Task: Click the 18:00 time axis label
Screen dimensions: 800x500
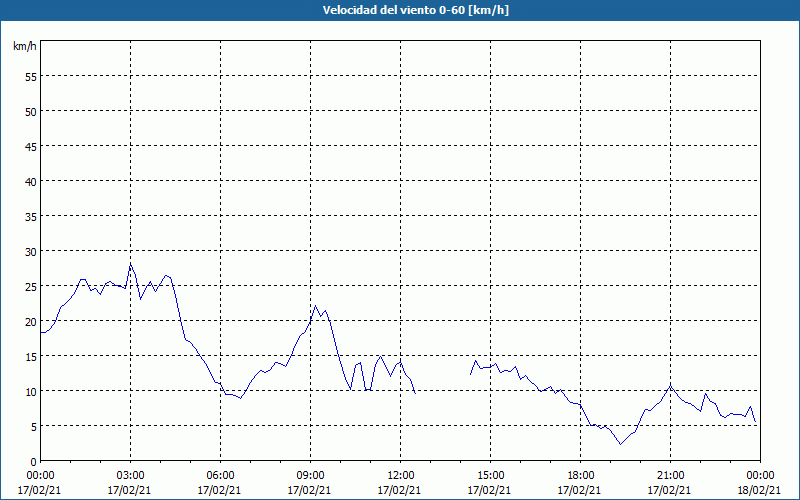Action: (580, 476)
